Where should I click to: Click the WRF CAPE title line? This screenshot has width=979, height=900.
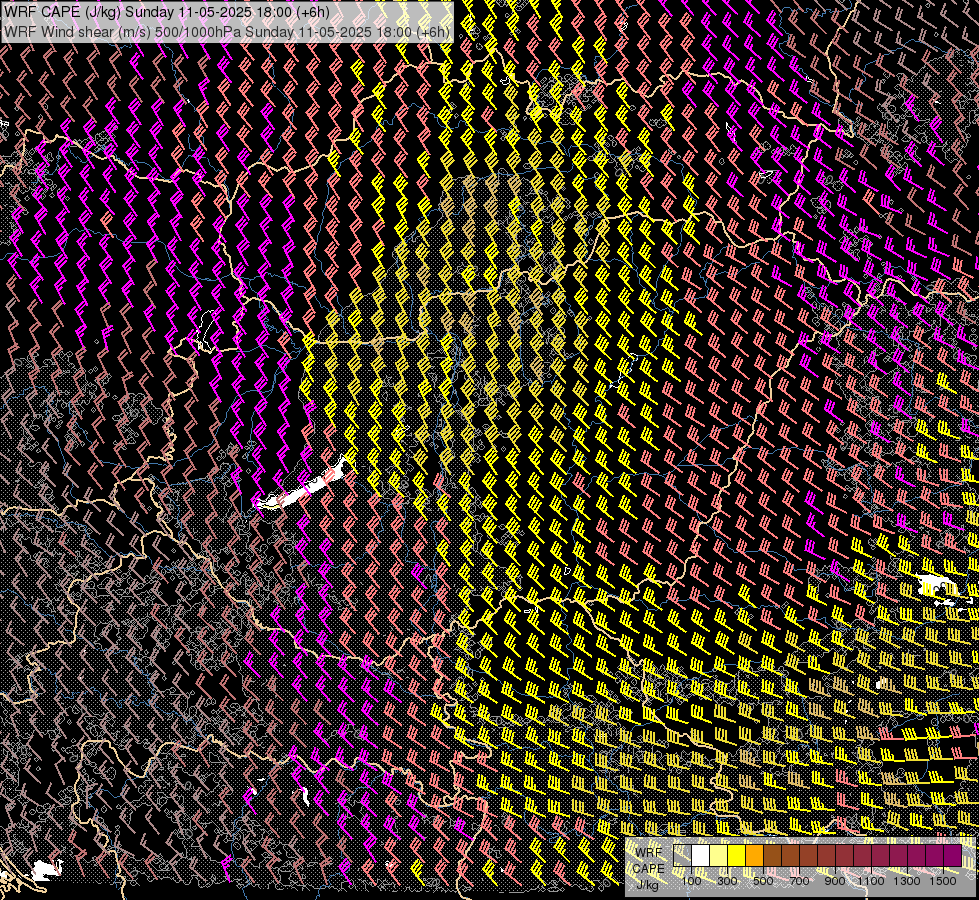pos(166,12)
